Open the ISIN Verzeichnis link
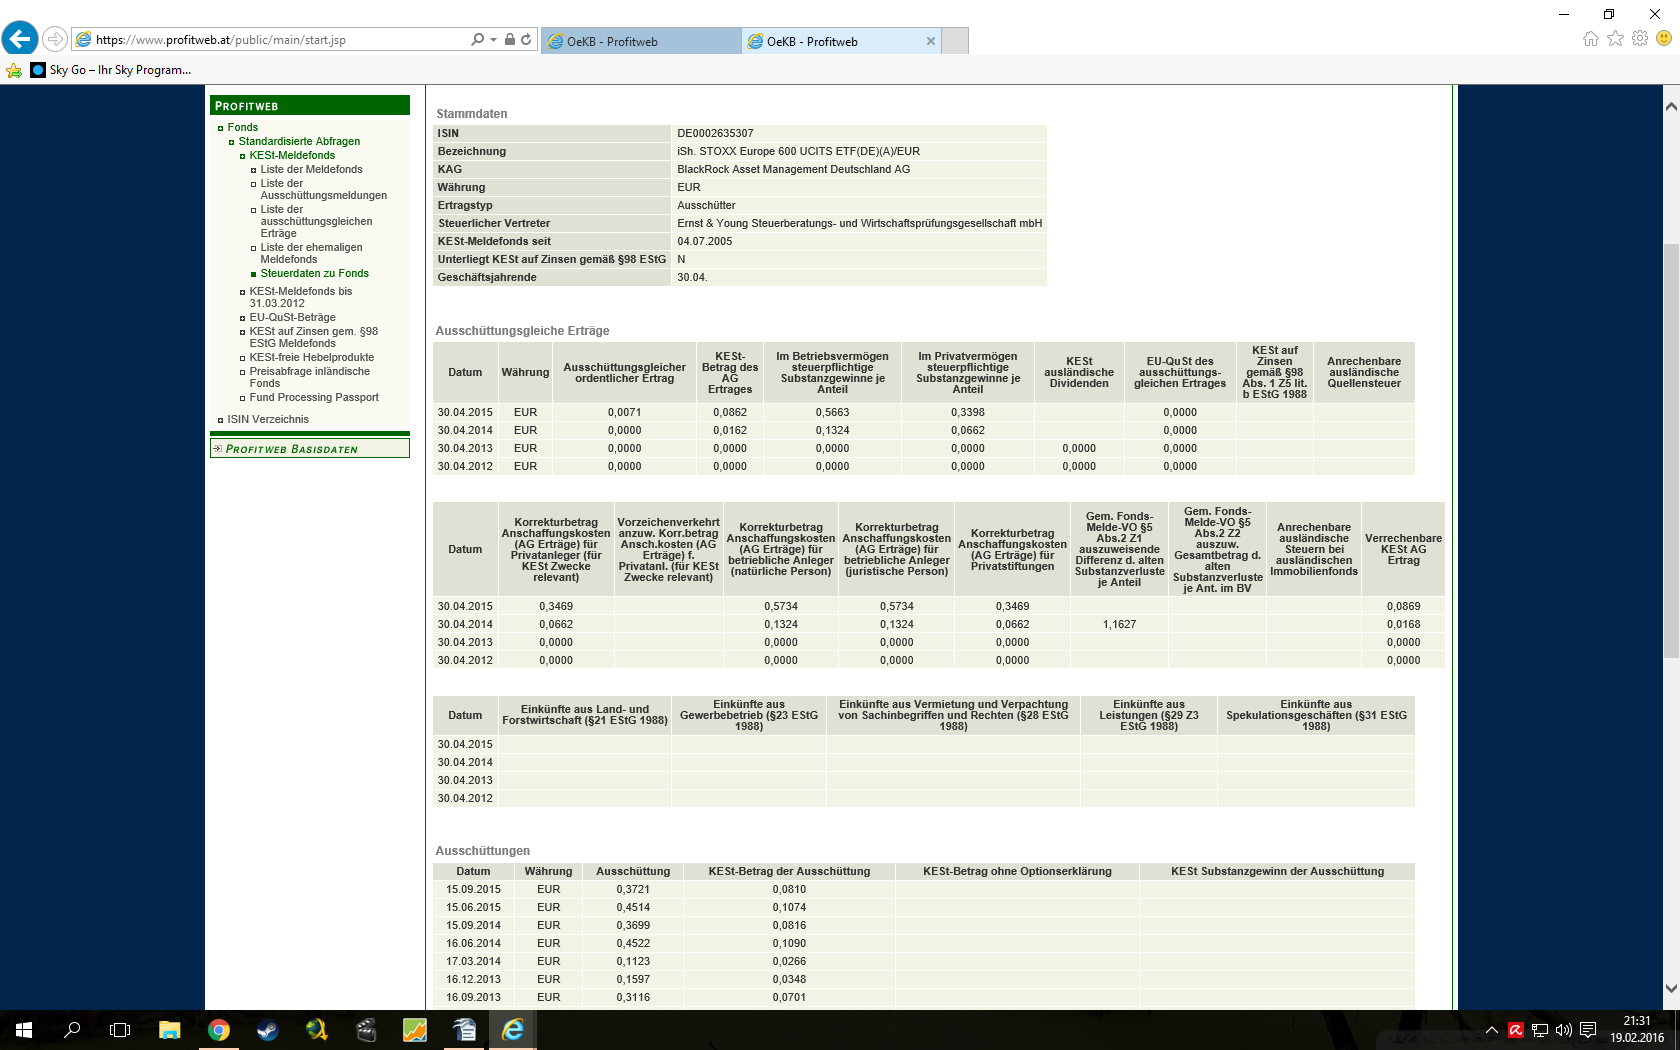1680x1050 pixels. point(267,420)
